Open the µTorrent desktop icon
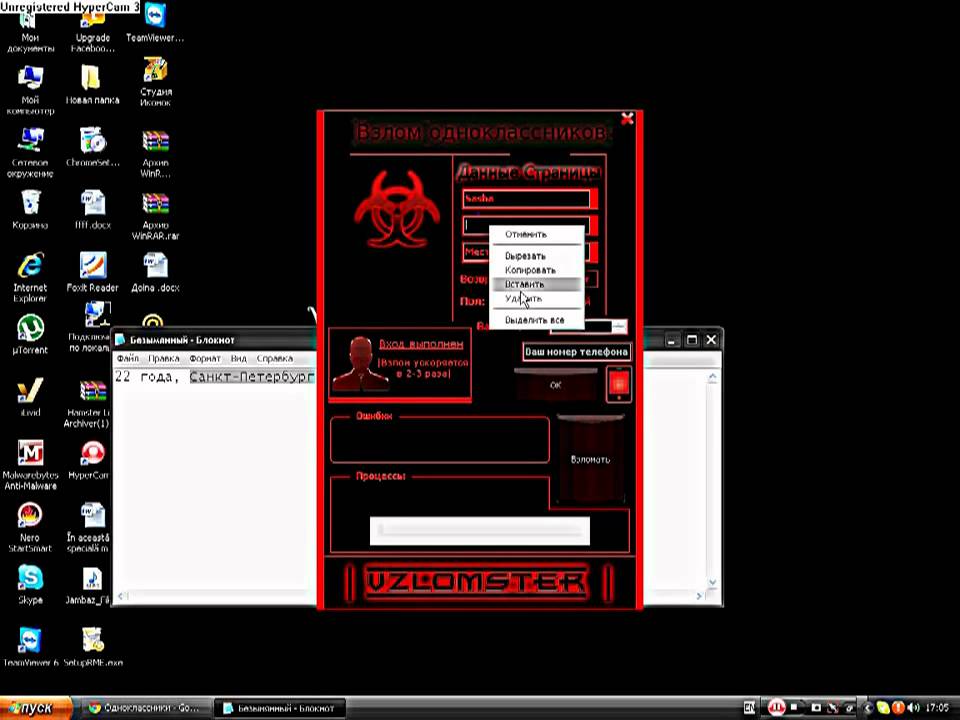The image size is (960, 720). (x=30, y=334)
